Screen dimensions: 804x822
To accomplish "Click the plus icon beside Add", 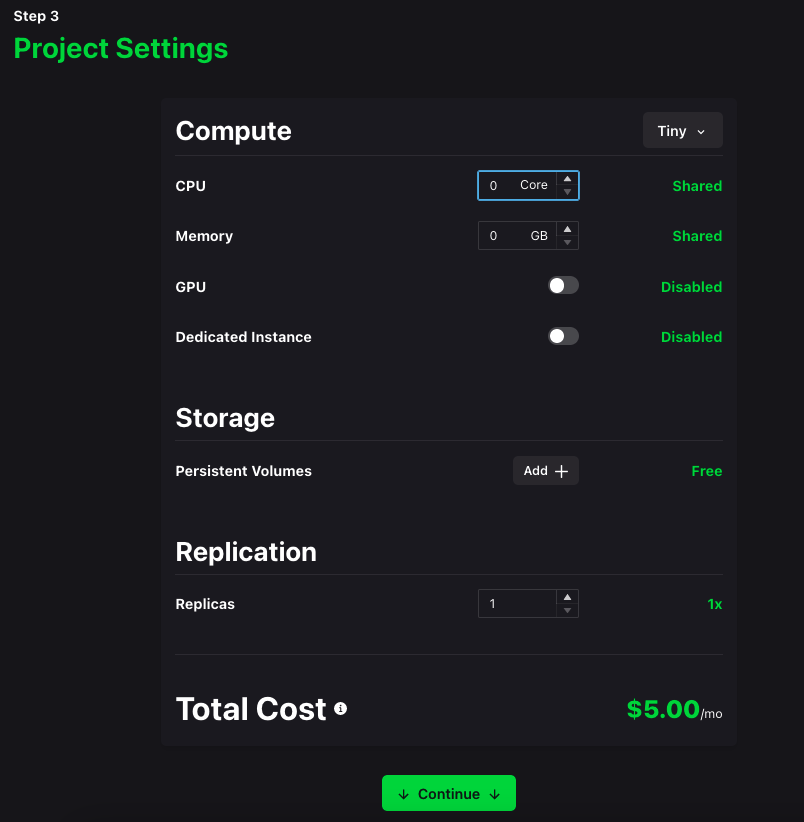I will tap(561, 471).
